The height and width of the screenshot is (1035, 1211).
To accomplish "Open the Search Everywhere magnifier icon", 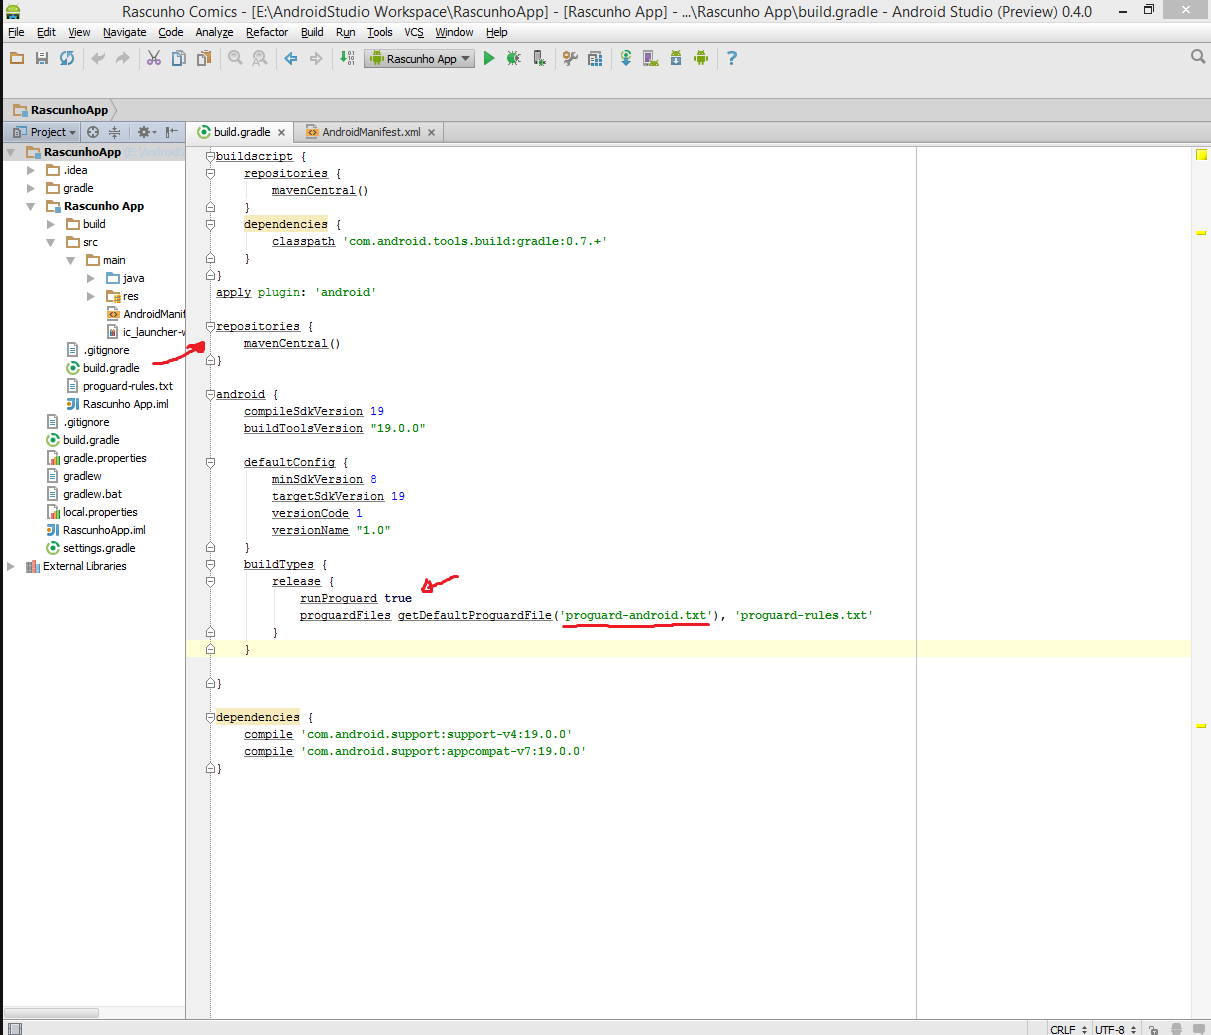I will (x=1198, y=57).
